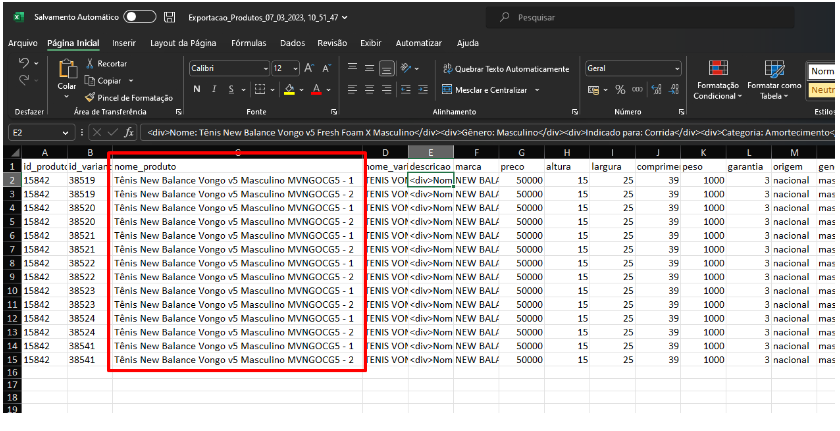Image resolution: width=840 pixels, height=431 pixels.
Task: Click Recortar scissors button
Action: [106, 64]
